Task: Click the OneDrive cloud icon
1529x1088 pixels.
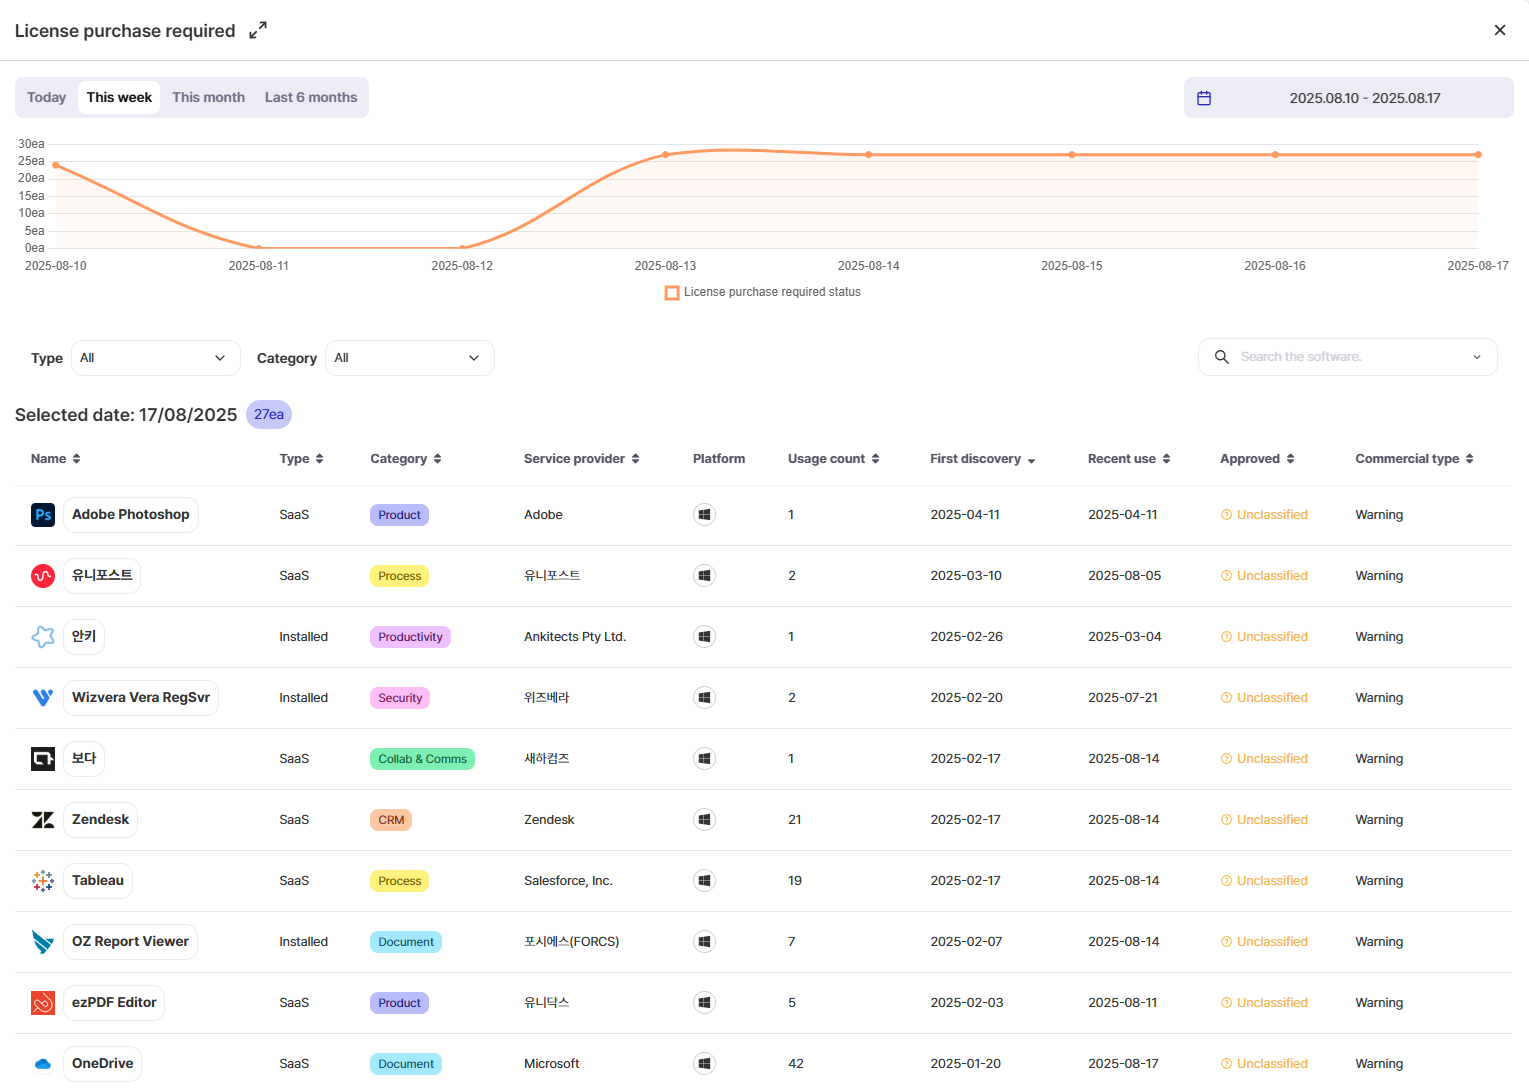Action: tap(43, 1064)
